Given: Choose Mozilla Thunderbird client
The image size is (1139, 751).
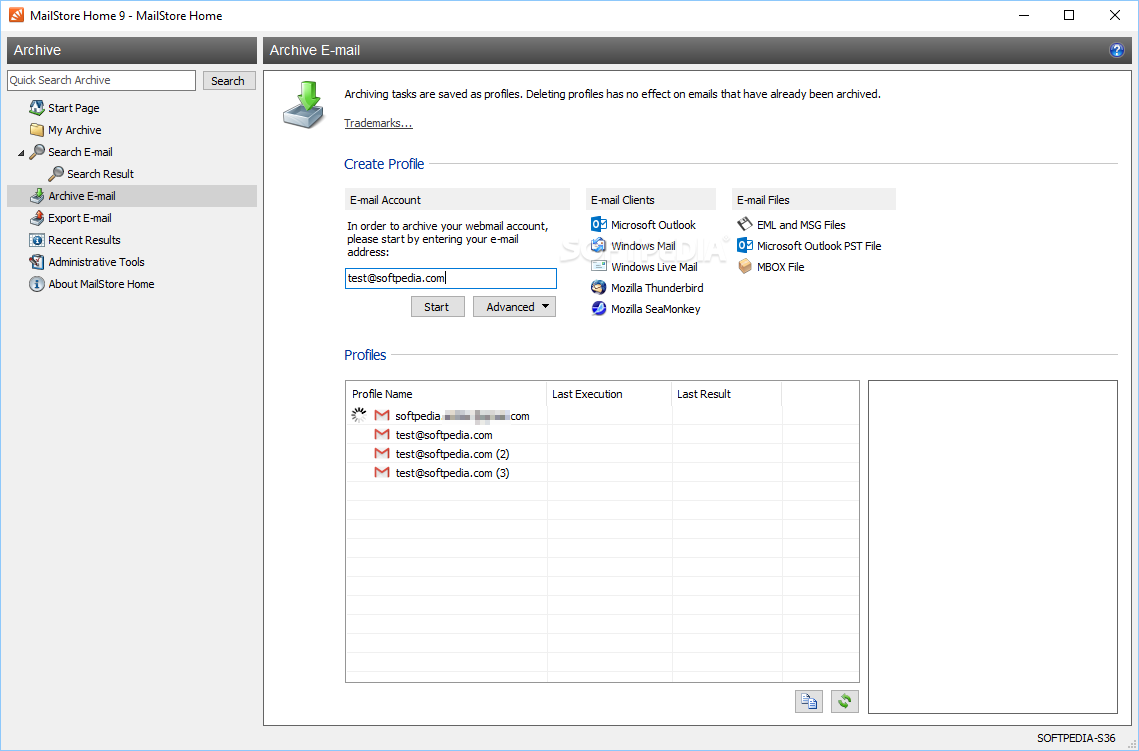Looking at the screenshot, I should [657, 288].
